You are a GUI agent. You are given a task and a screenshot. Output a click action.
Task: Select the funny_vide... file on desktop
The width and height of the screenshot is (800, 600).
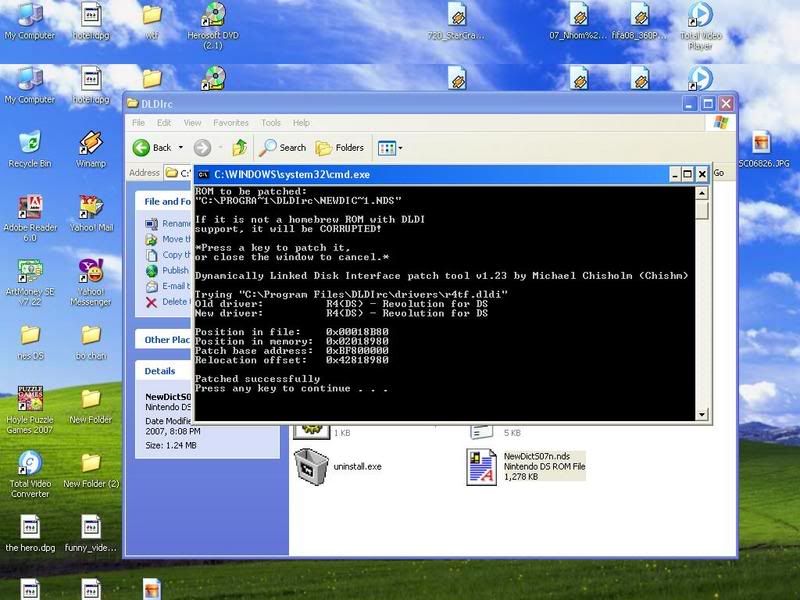(91, 534)
